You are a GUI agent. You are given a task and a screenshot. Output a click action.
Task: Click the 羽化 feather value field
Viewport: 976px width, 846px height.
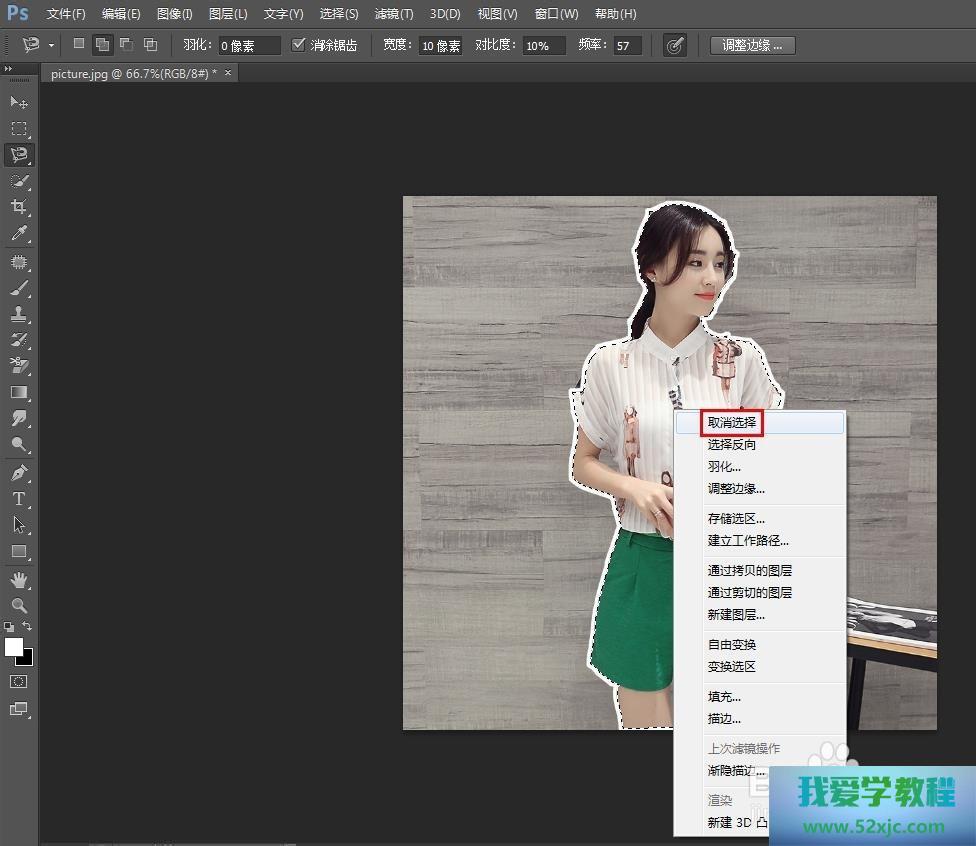point(249,46)
